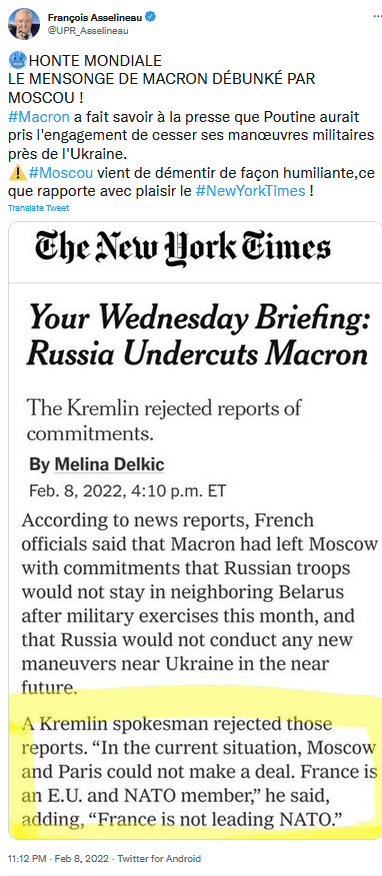Click the warning sign emoji before #Moscou
The image size is (382, 876).
coord(17,173)
